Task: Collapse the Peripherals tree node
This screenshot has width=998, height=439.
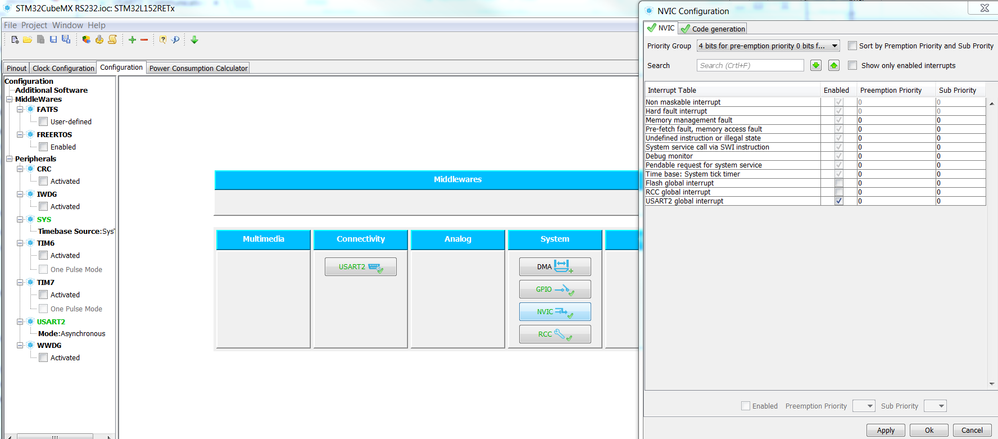Action: [x=10, y=159]
